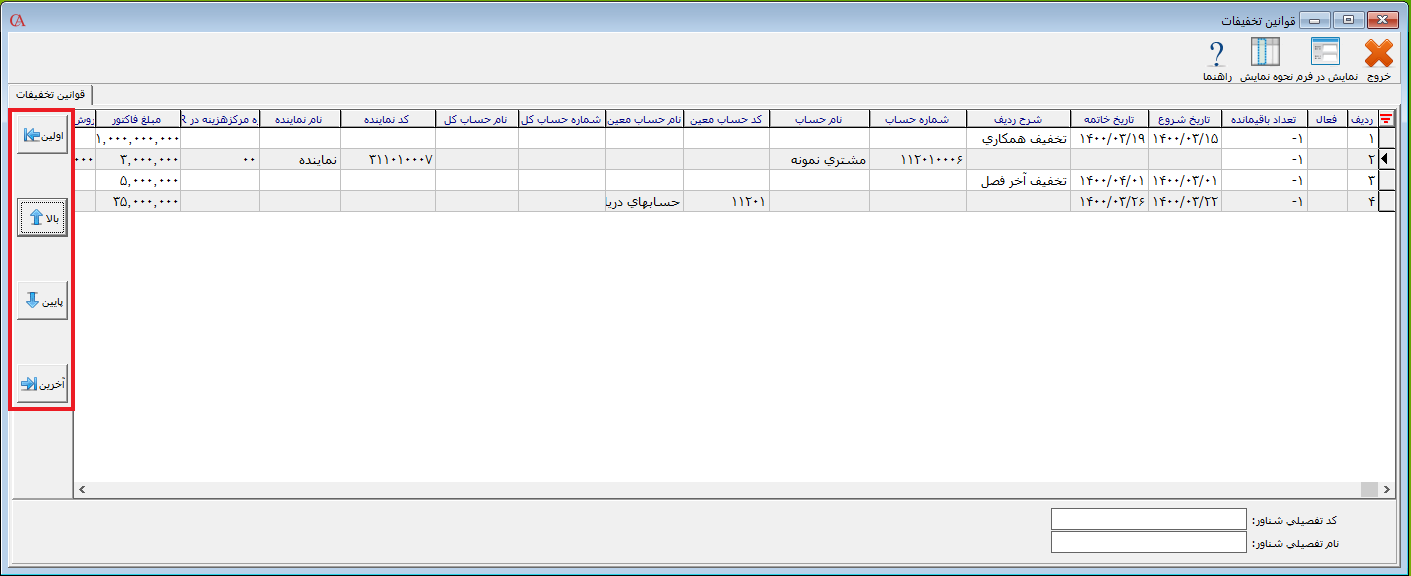The height and width of the screenshot is (576, 1411).
Task: Move down using the پایین arrow button
Action: pos(42,301)
